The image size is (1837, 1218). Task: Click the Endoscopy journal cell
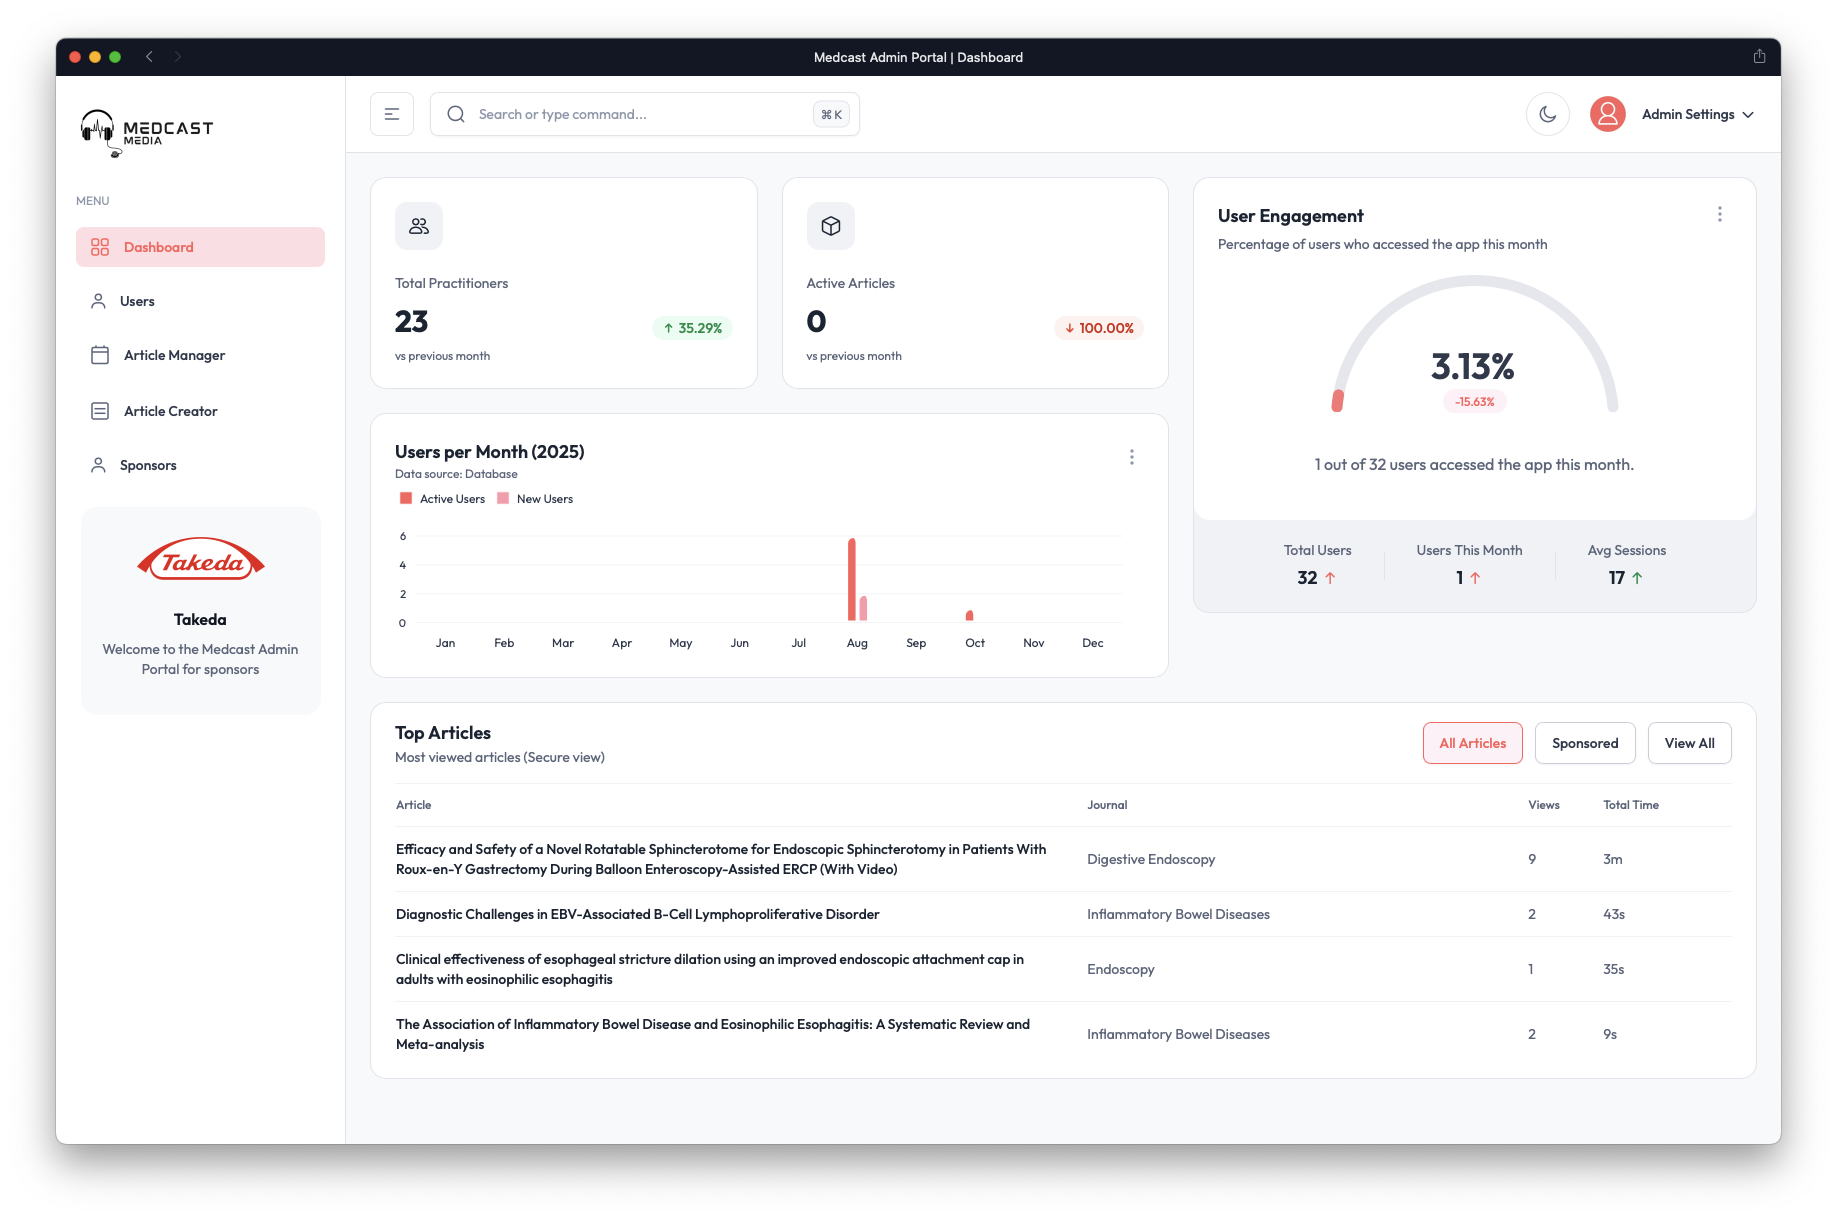(1121, 969)
